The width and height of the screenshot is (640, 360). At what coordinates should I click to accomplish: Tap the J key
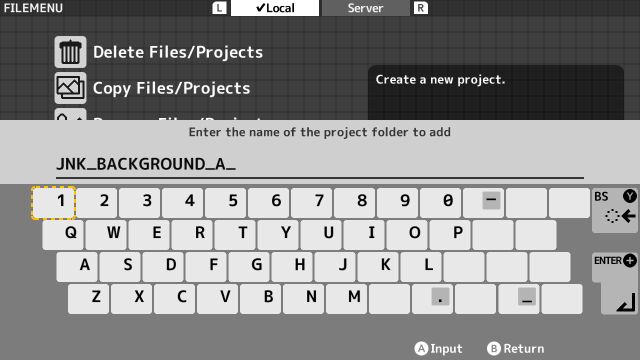(336, 267)
